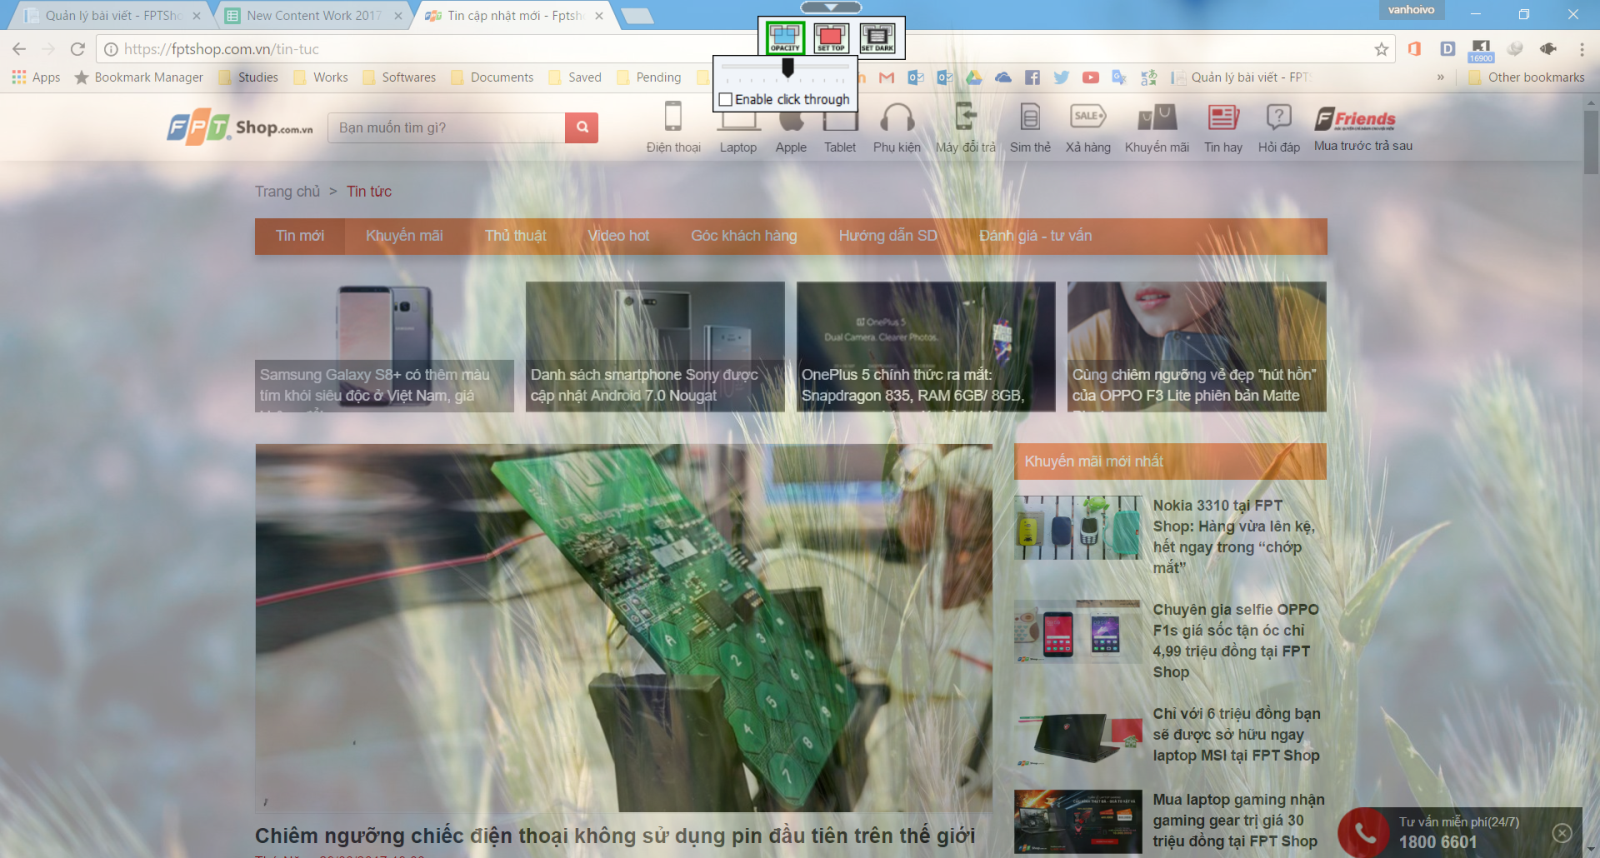Open Phụ kiện headphones category

[897, 128]
